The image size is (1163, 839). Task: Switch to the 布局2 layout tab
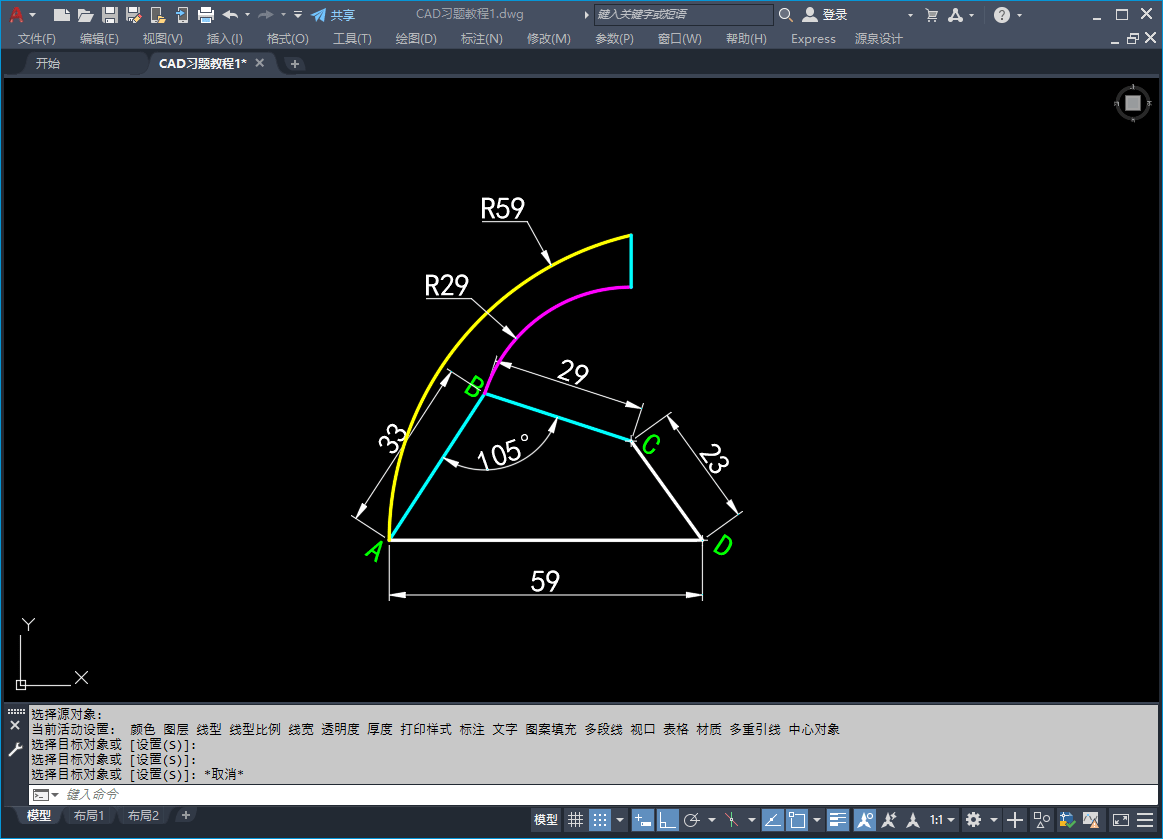click(x=143, y=815)
